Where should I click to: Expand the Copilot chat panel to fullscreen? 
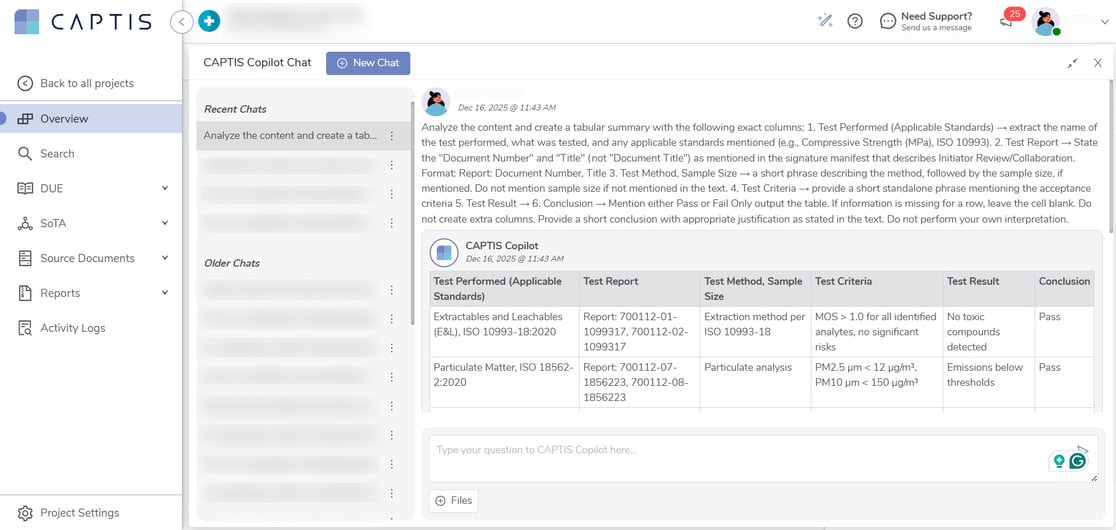click(1072, 63)
